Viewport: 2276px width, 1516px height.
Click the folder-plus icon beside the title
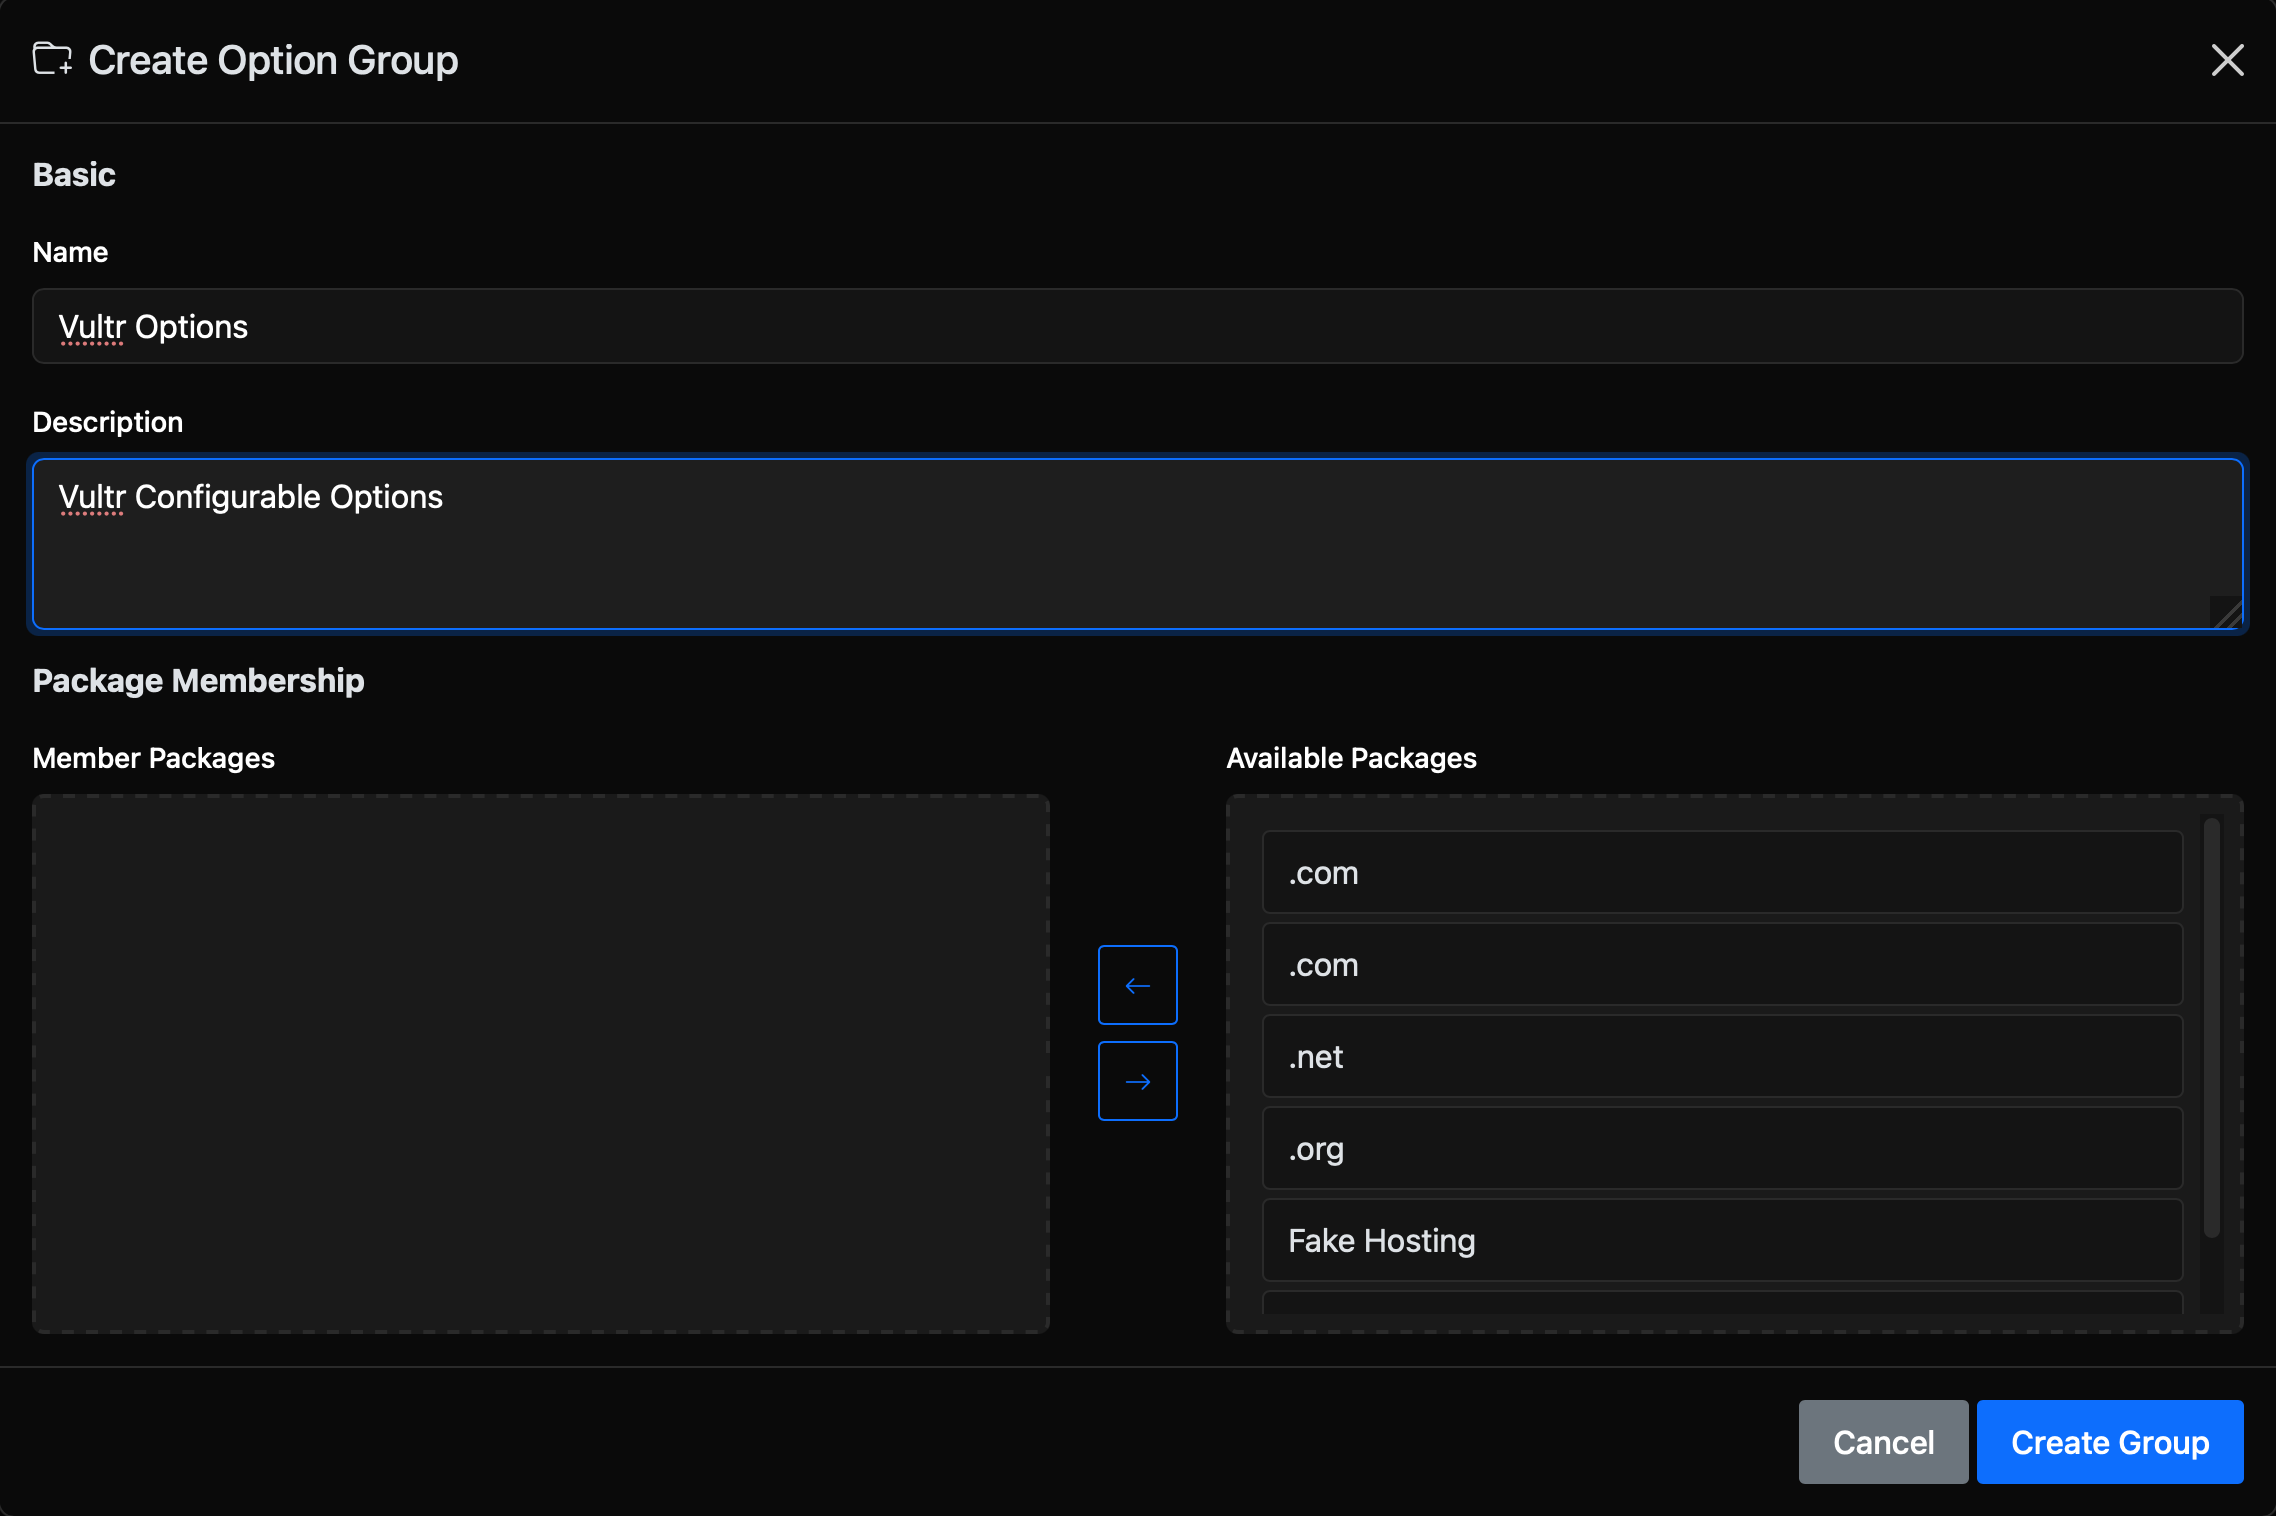[52, 59]
